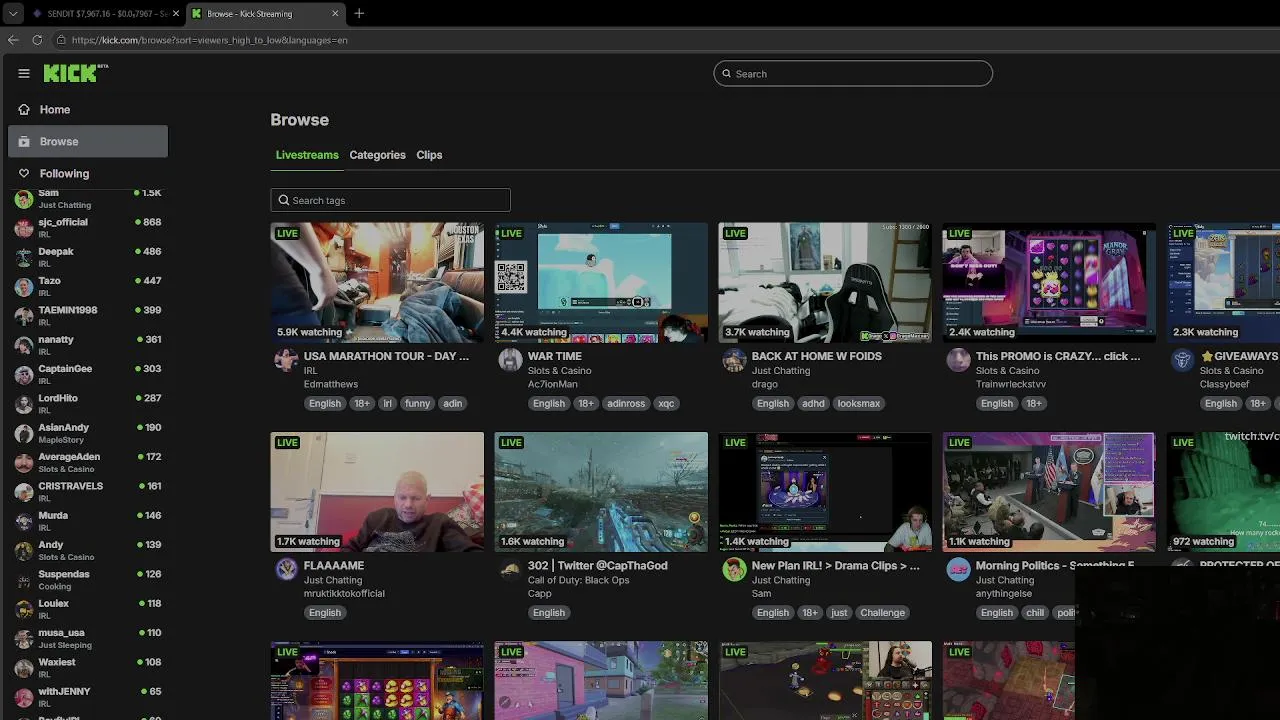Image resolution: width=1280 pixels, height=720 pixels.
Task: Click Trainwreckstv channel avatar
Action: [958, 360]
